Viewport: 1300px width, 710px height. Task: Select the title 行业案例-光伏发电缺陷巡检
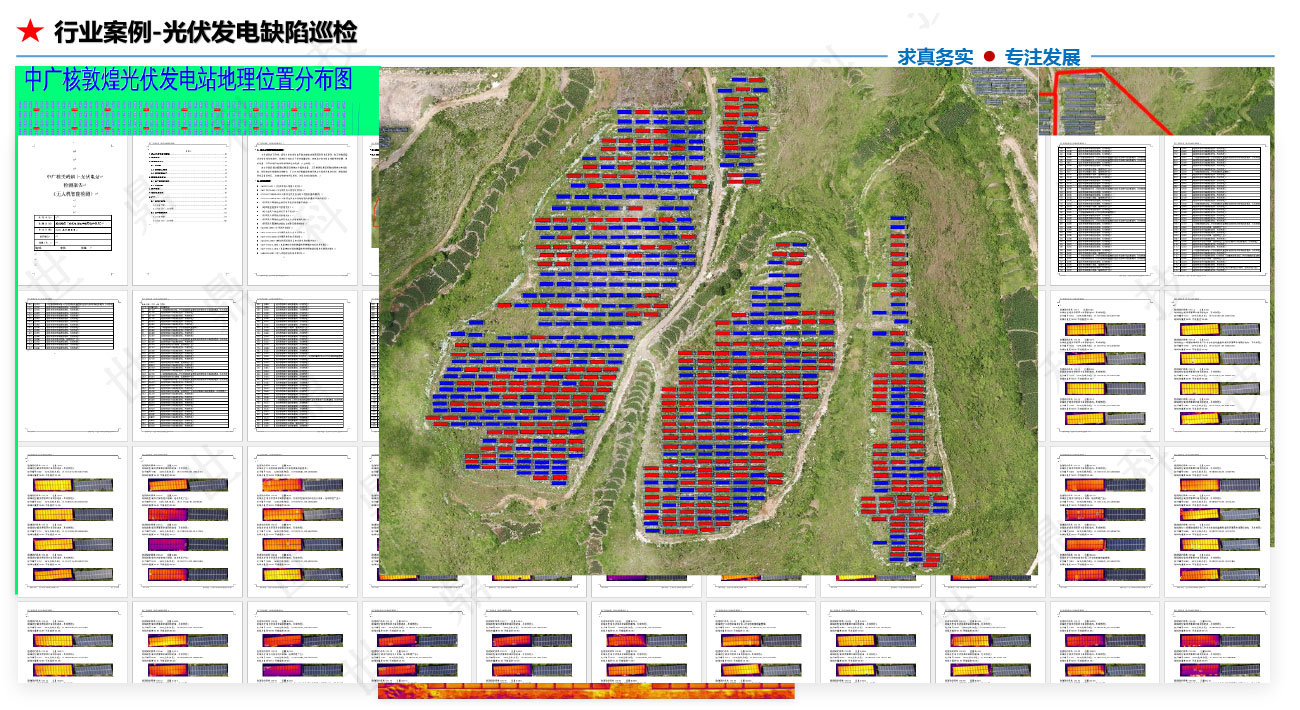point(205,32)
